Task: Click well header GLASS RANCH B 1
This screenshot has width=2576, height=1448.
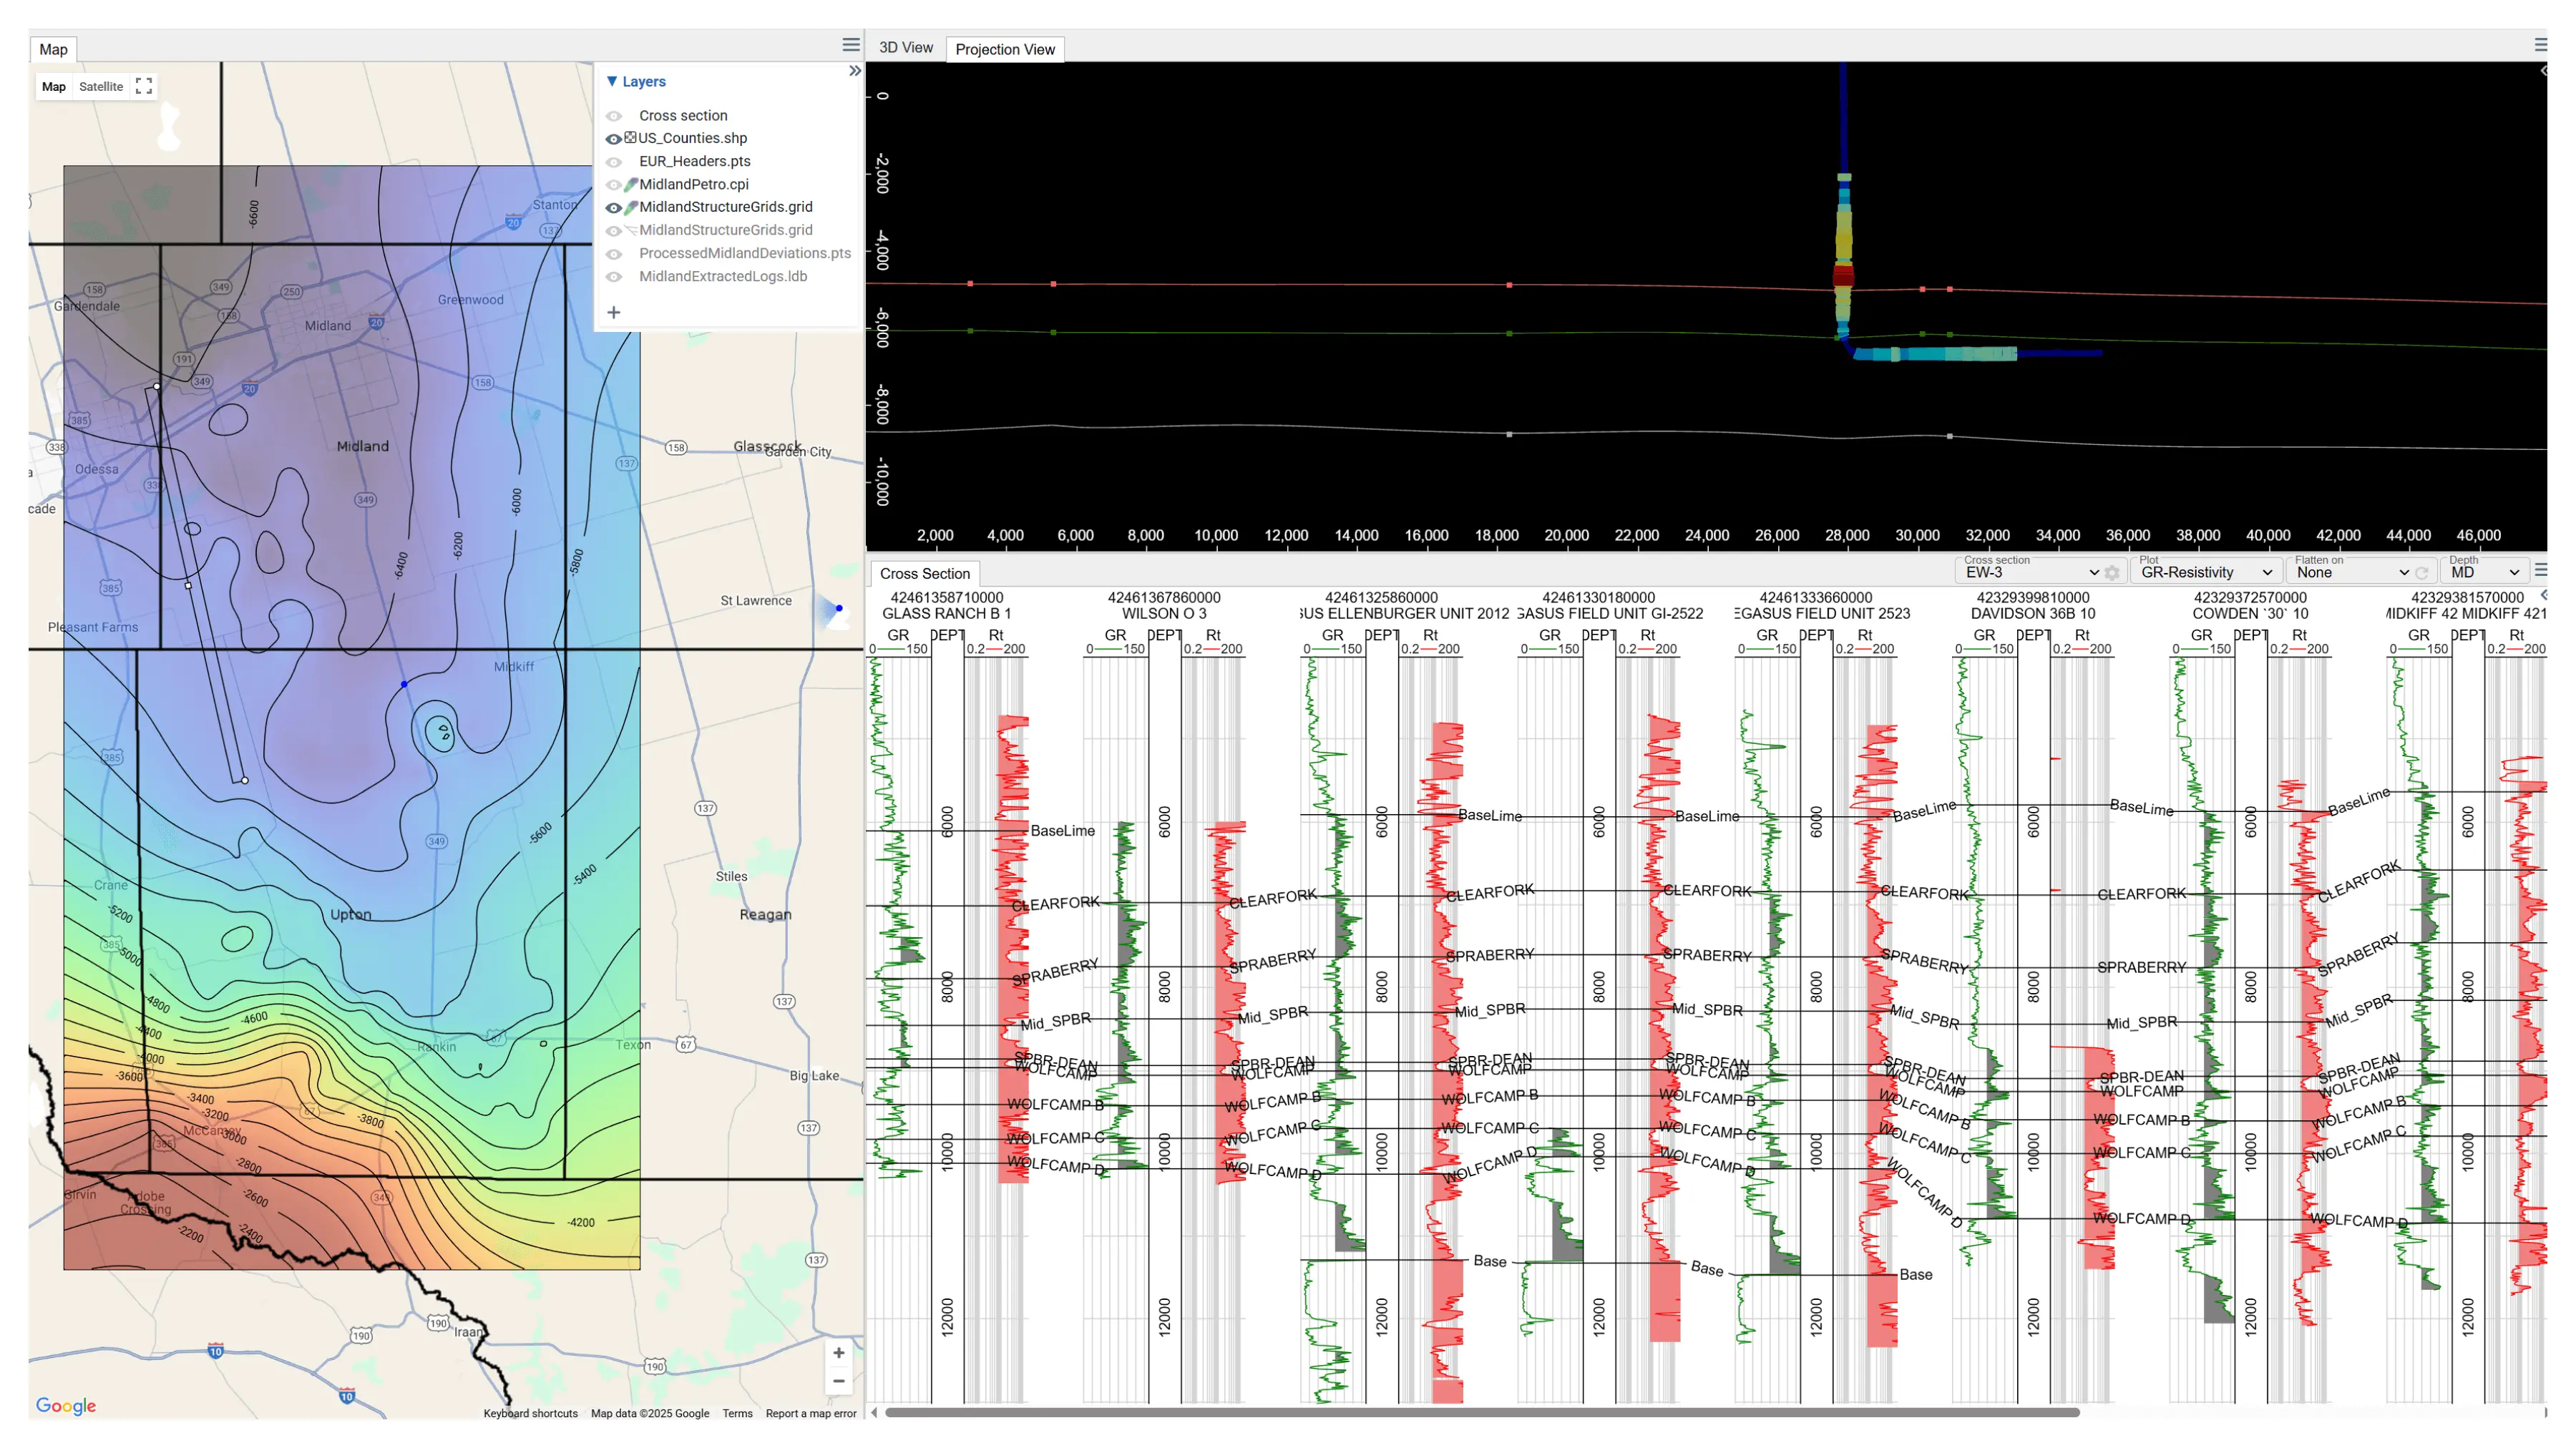Action: 945,613
